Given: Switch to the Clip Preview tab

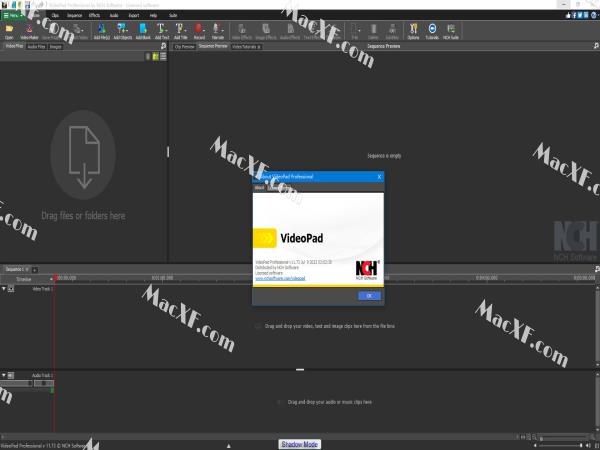Looking at the screenshot, I should click(x=184, y=46).
